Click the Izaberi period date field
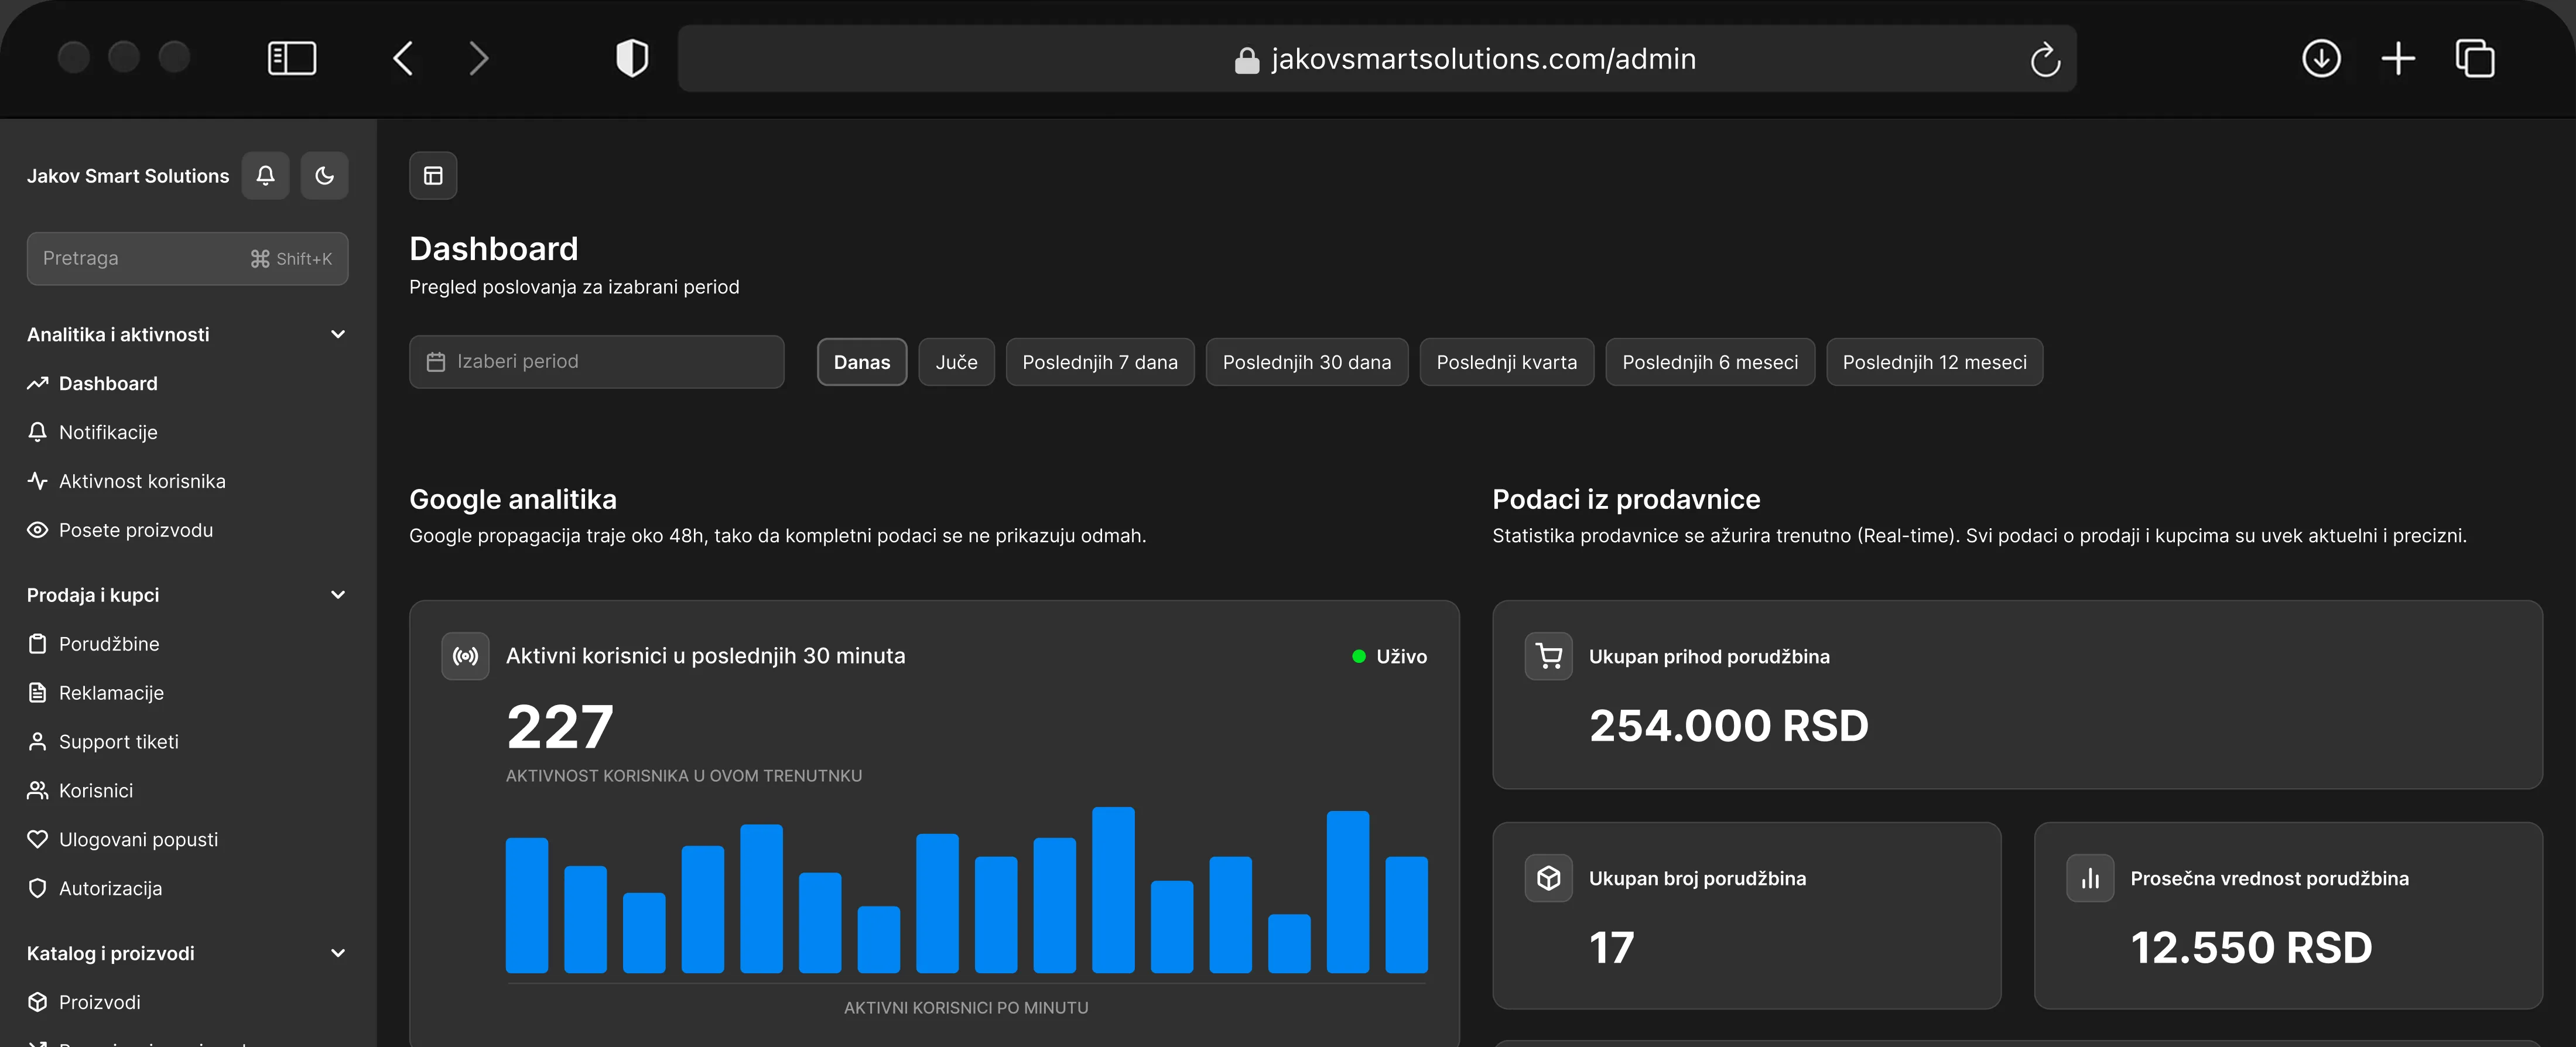2576x1047 pixels. [596, 361]
